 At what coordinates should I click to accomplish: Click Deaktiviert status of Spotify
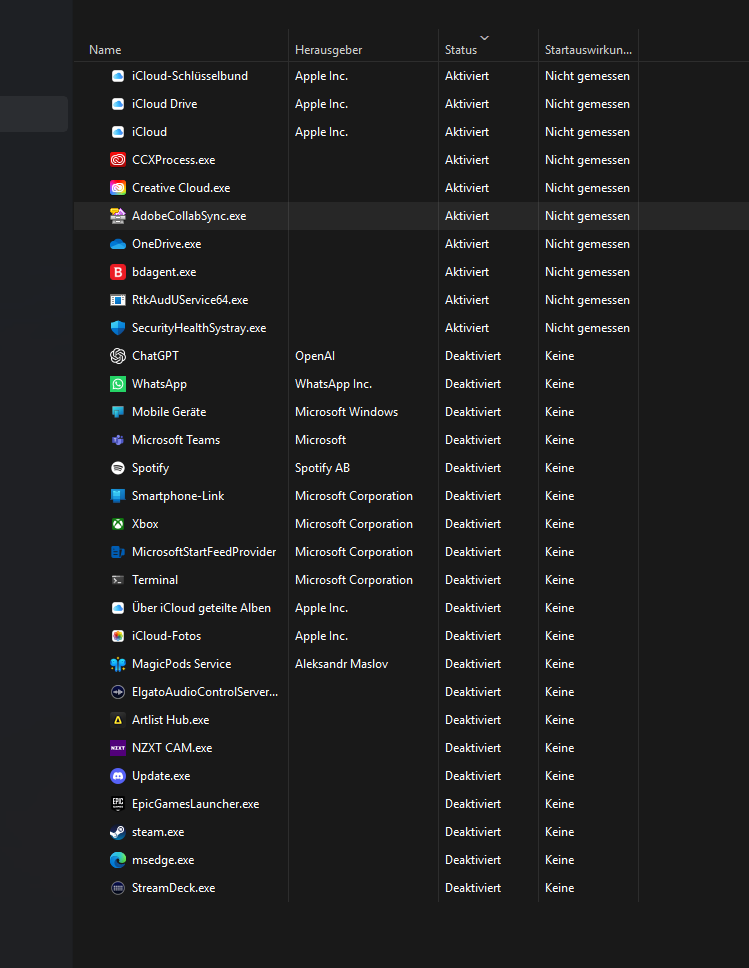[473, 468]
